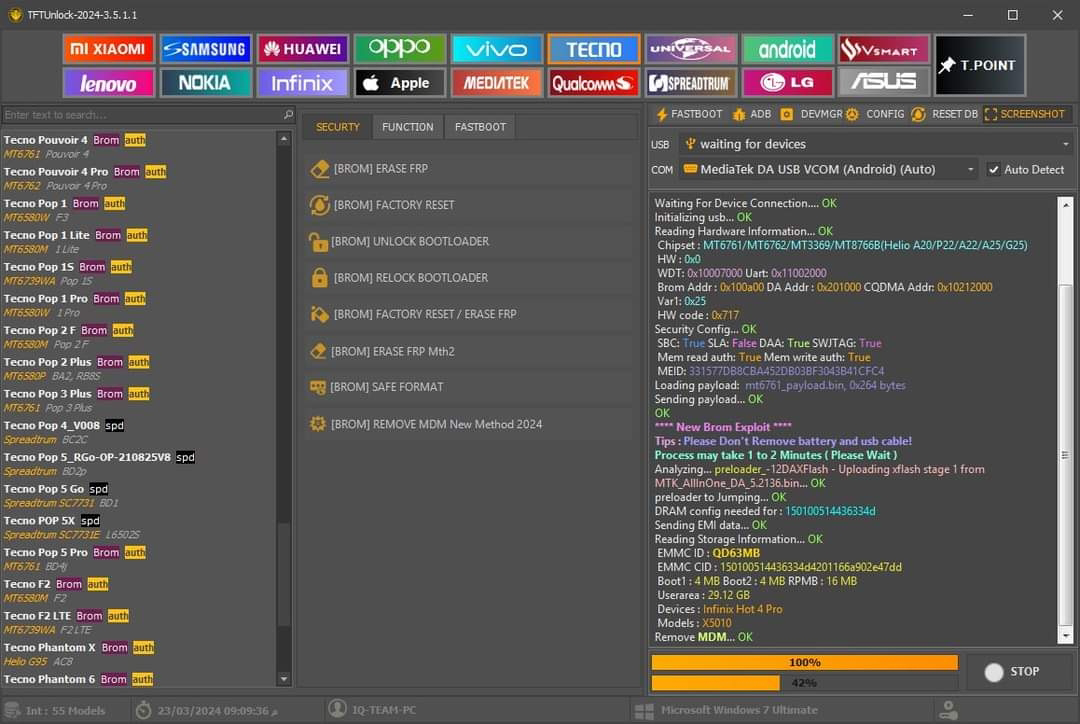The width and height of the screenshot is (1080, 724).
Task: Select the Nokia brand tile
Action: tap(205, 83)
